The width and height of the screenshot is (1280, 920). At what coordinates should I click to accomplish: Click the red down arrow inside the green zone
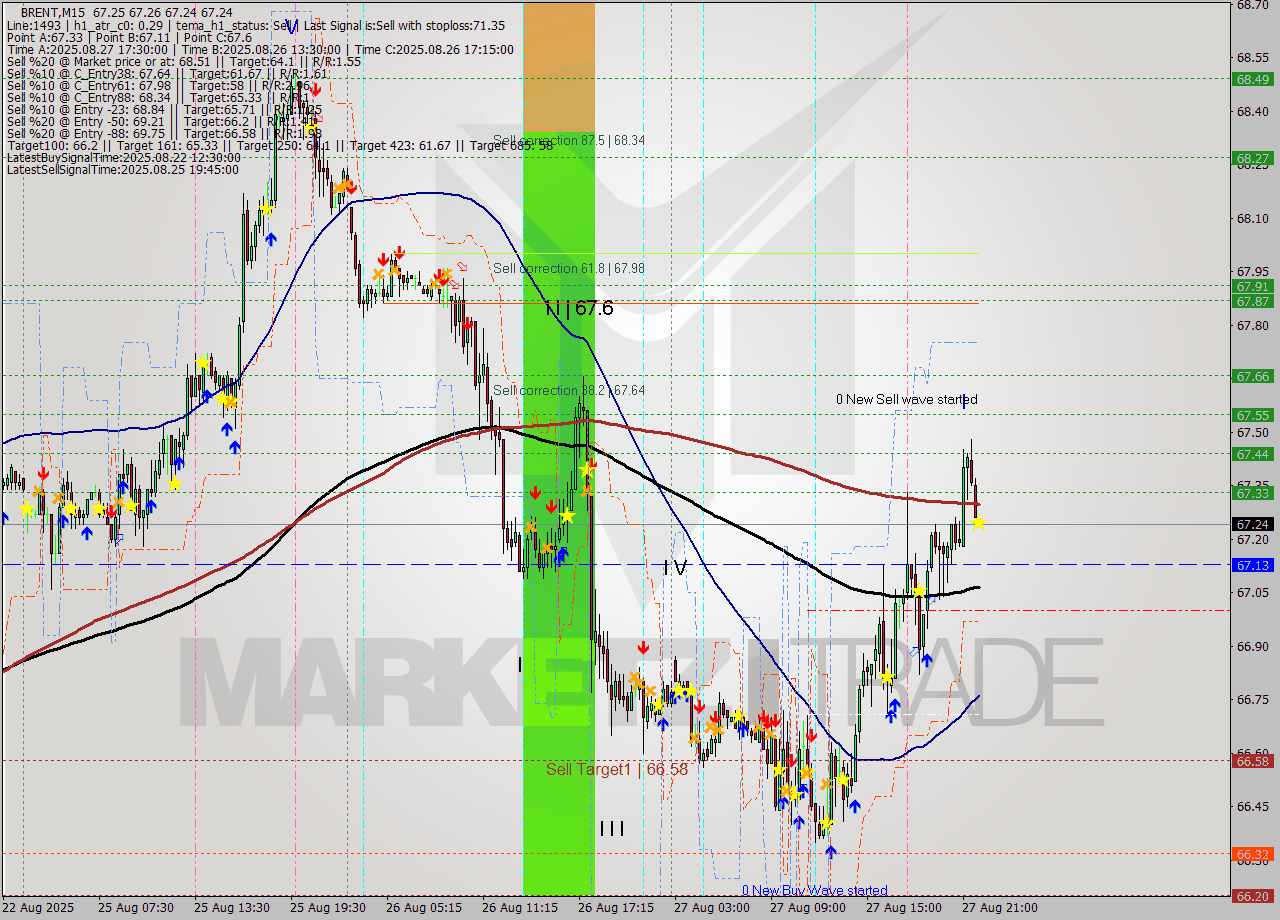536,492
